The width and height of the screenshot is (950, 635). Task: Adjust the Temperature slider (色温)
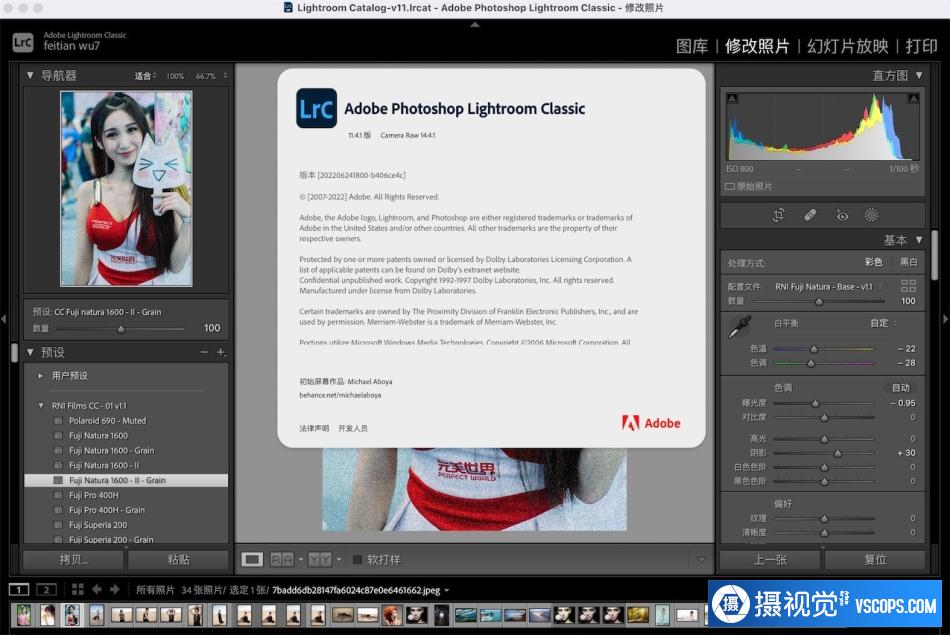[x=814, y=348]
